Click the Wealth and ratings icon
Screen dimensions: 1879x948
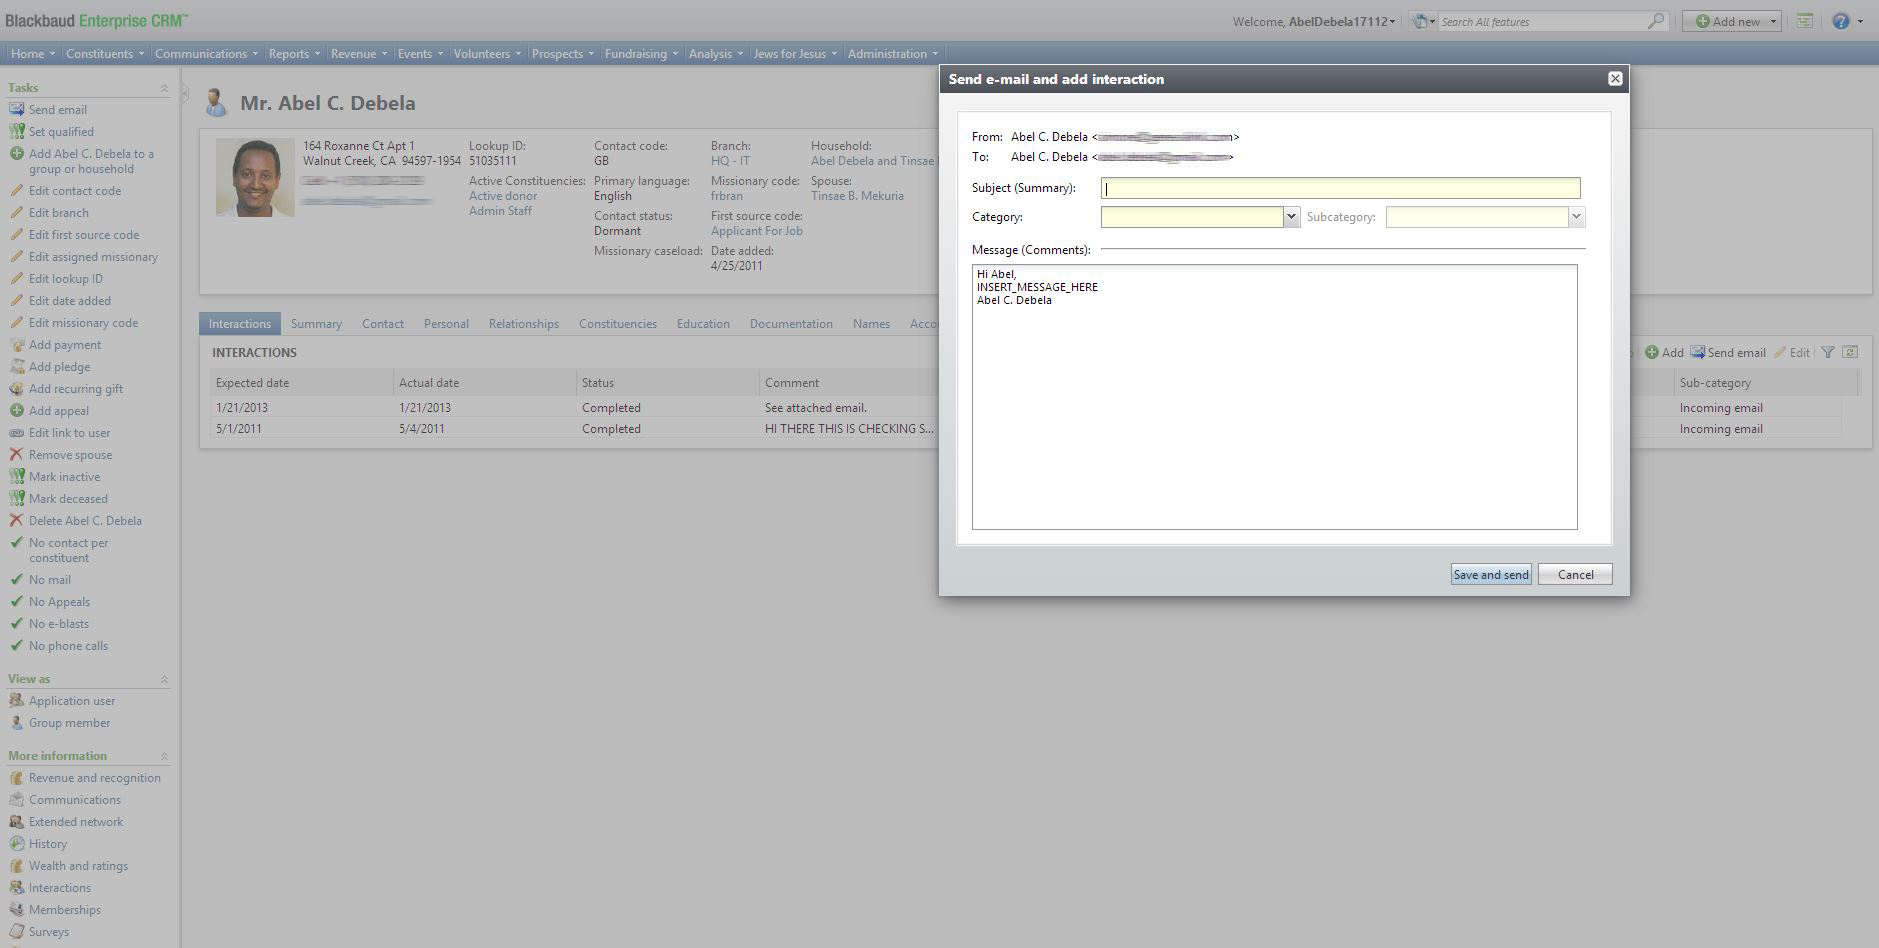(16, 866)
